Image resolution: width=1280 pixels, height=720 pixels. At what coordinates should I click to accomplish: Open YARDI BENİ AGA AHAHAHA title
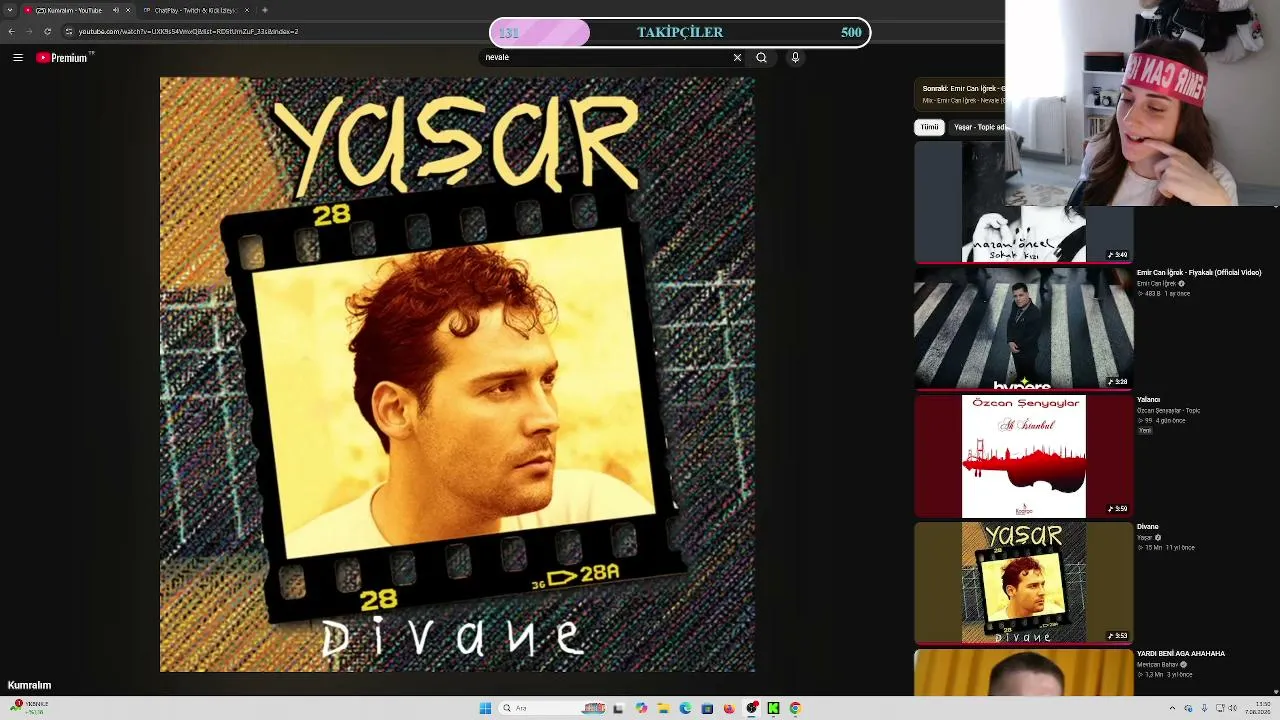[x=1181, y=654]
